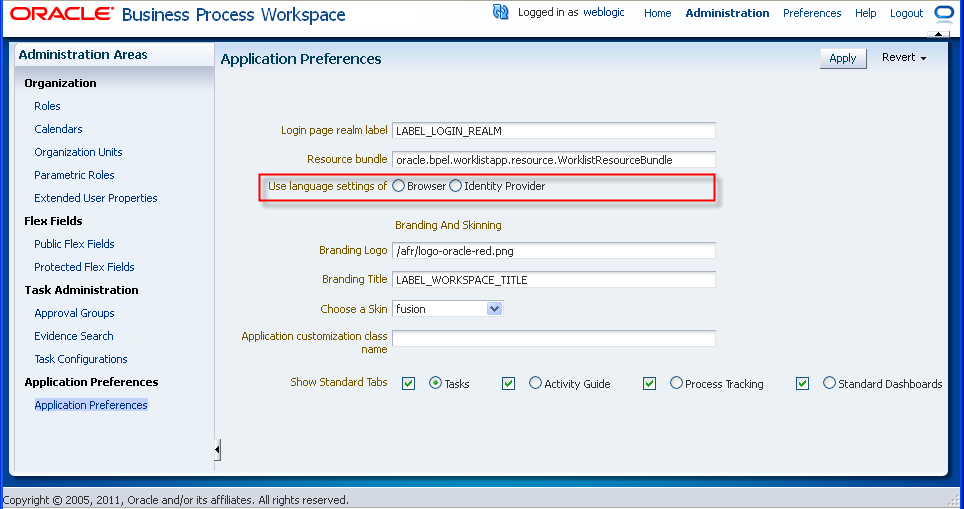
Task: Click the Application Preferences bold section heading in sidebar
Action: [92, 382]
